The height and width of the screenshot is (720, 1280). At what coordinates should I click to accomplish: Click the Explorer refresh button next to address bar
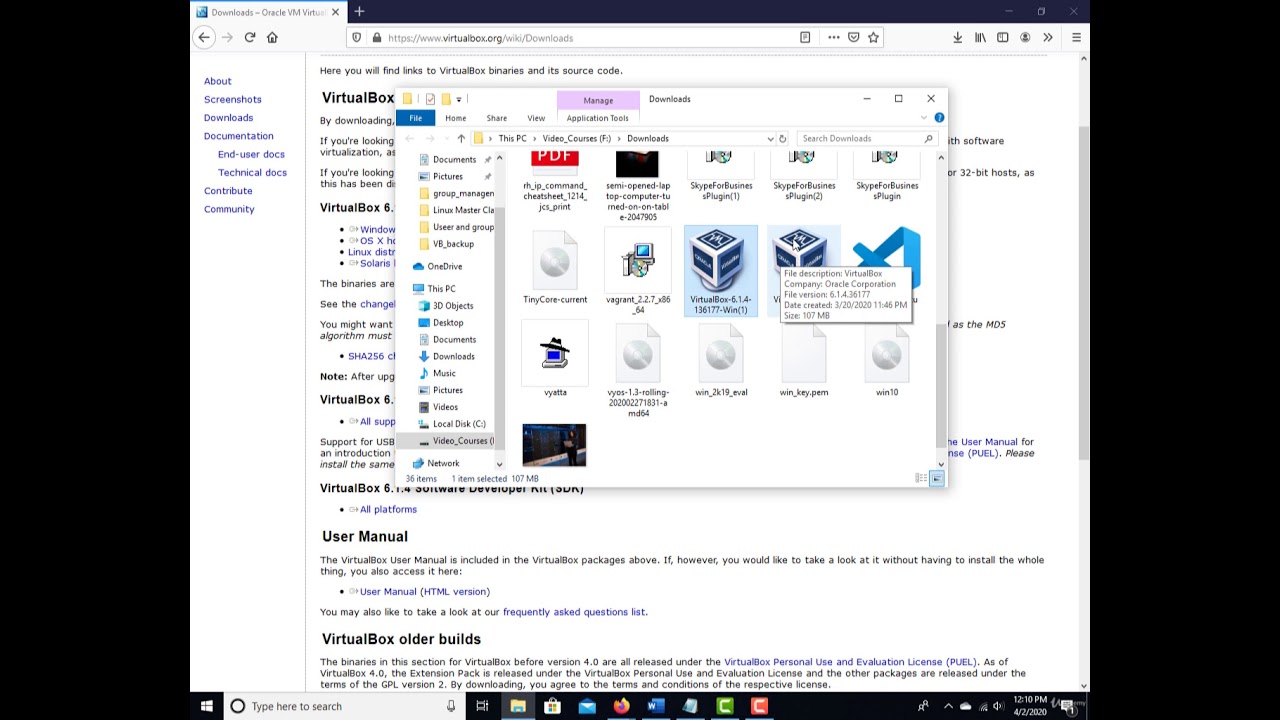pyautogui.click(x=782, y=139)
